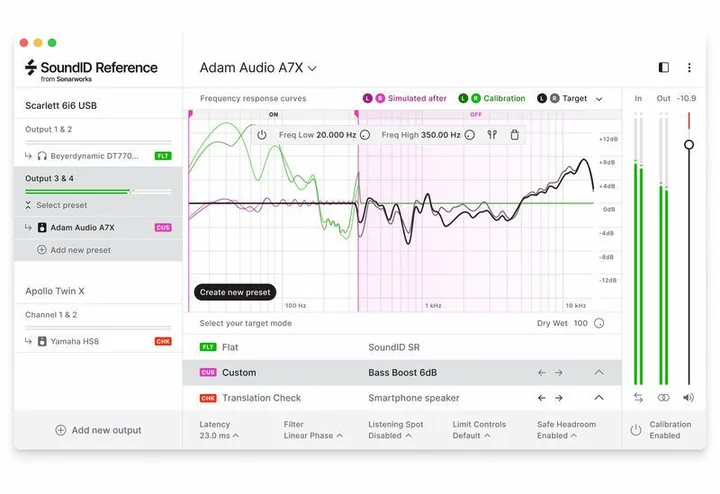Toggle Simulated after left channel L

367,98
